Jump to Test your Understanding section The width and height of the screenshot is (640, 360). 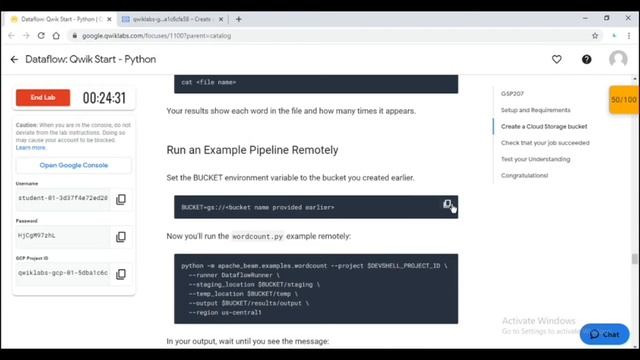[x=536, y=159]
